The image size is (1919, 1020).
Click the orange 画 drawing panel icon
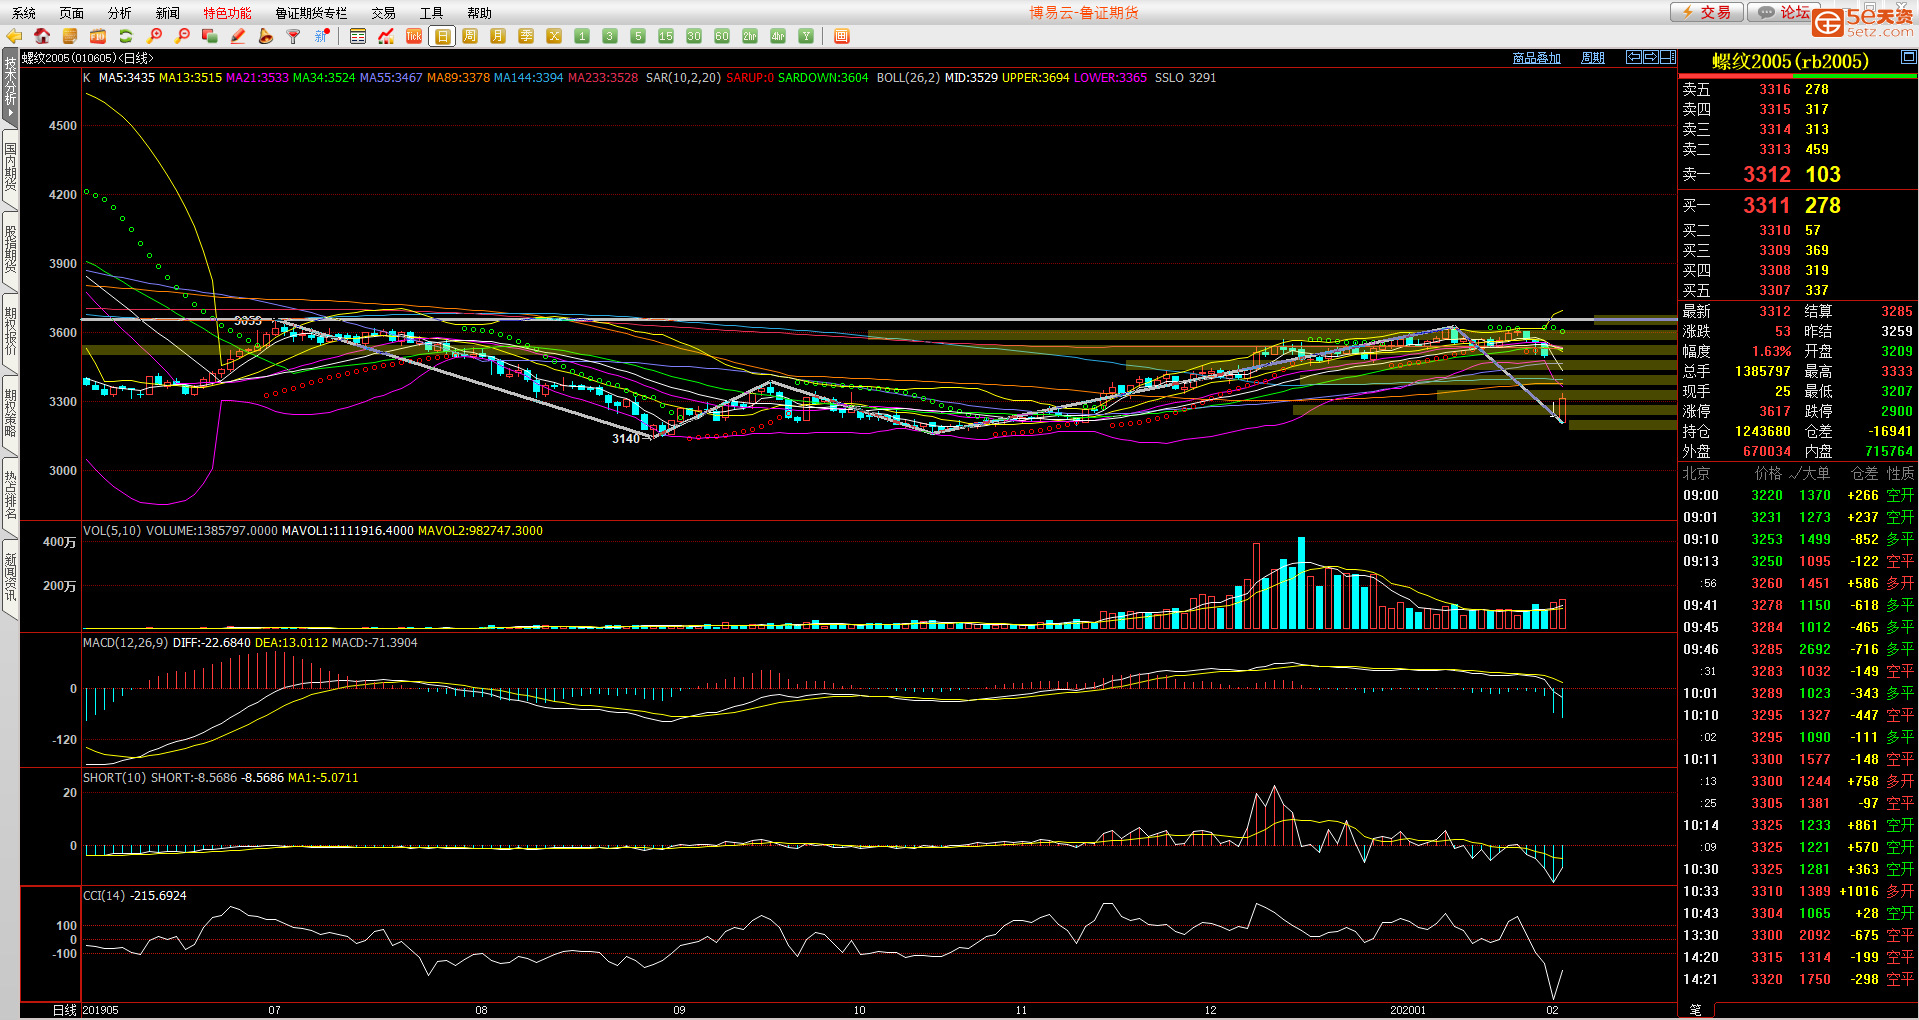pyautogui.click(x=842, y=36)
